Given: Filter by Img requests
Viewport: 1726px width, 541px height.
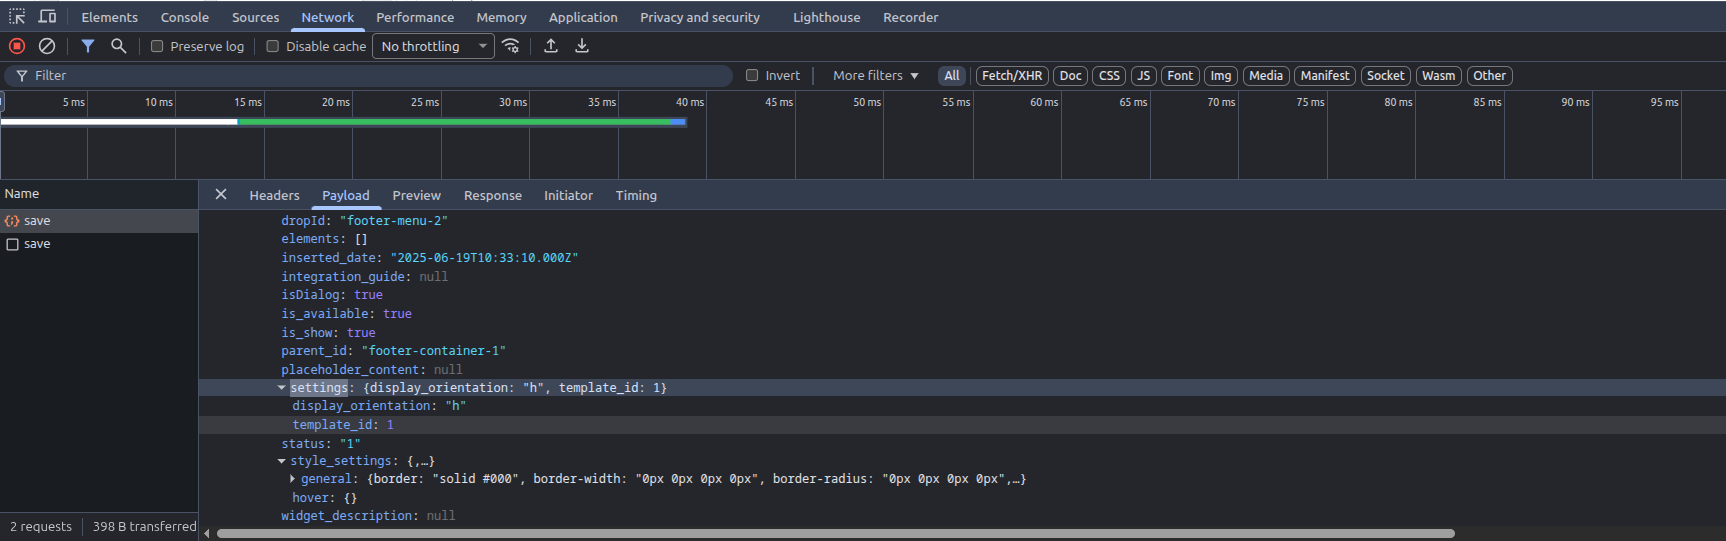Looking at the screenshot, I should coord(1221,76).
